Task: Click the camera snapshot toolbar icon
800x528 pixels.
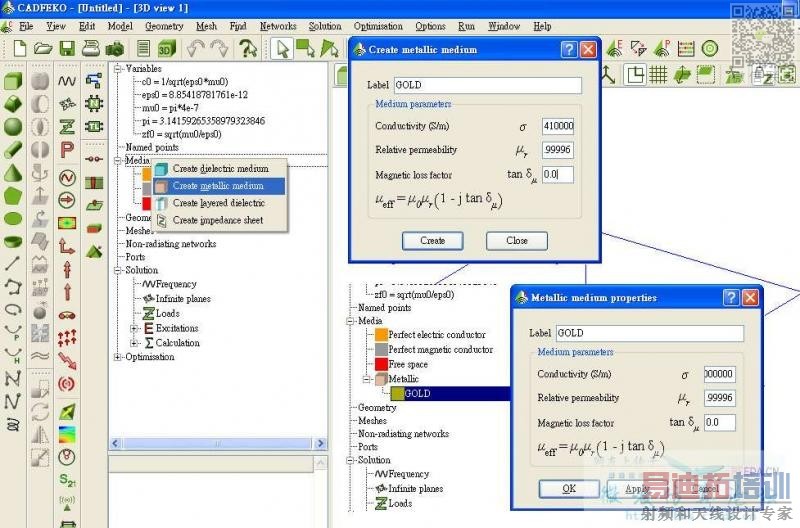Action: (x=115, y=49)
